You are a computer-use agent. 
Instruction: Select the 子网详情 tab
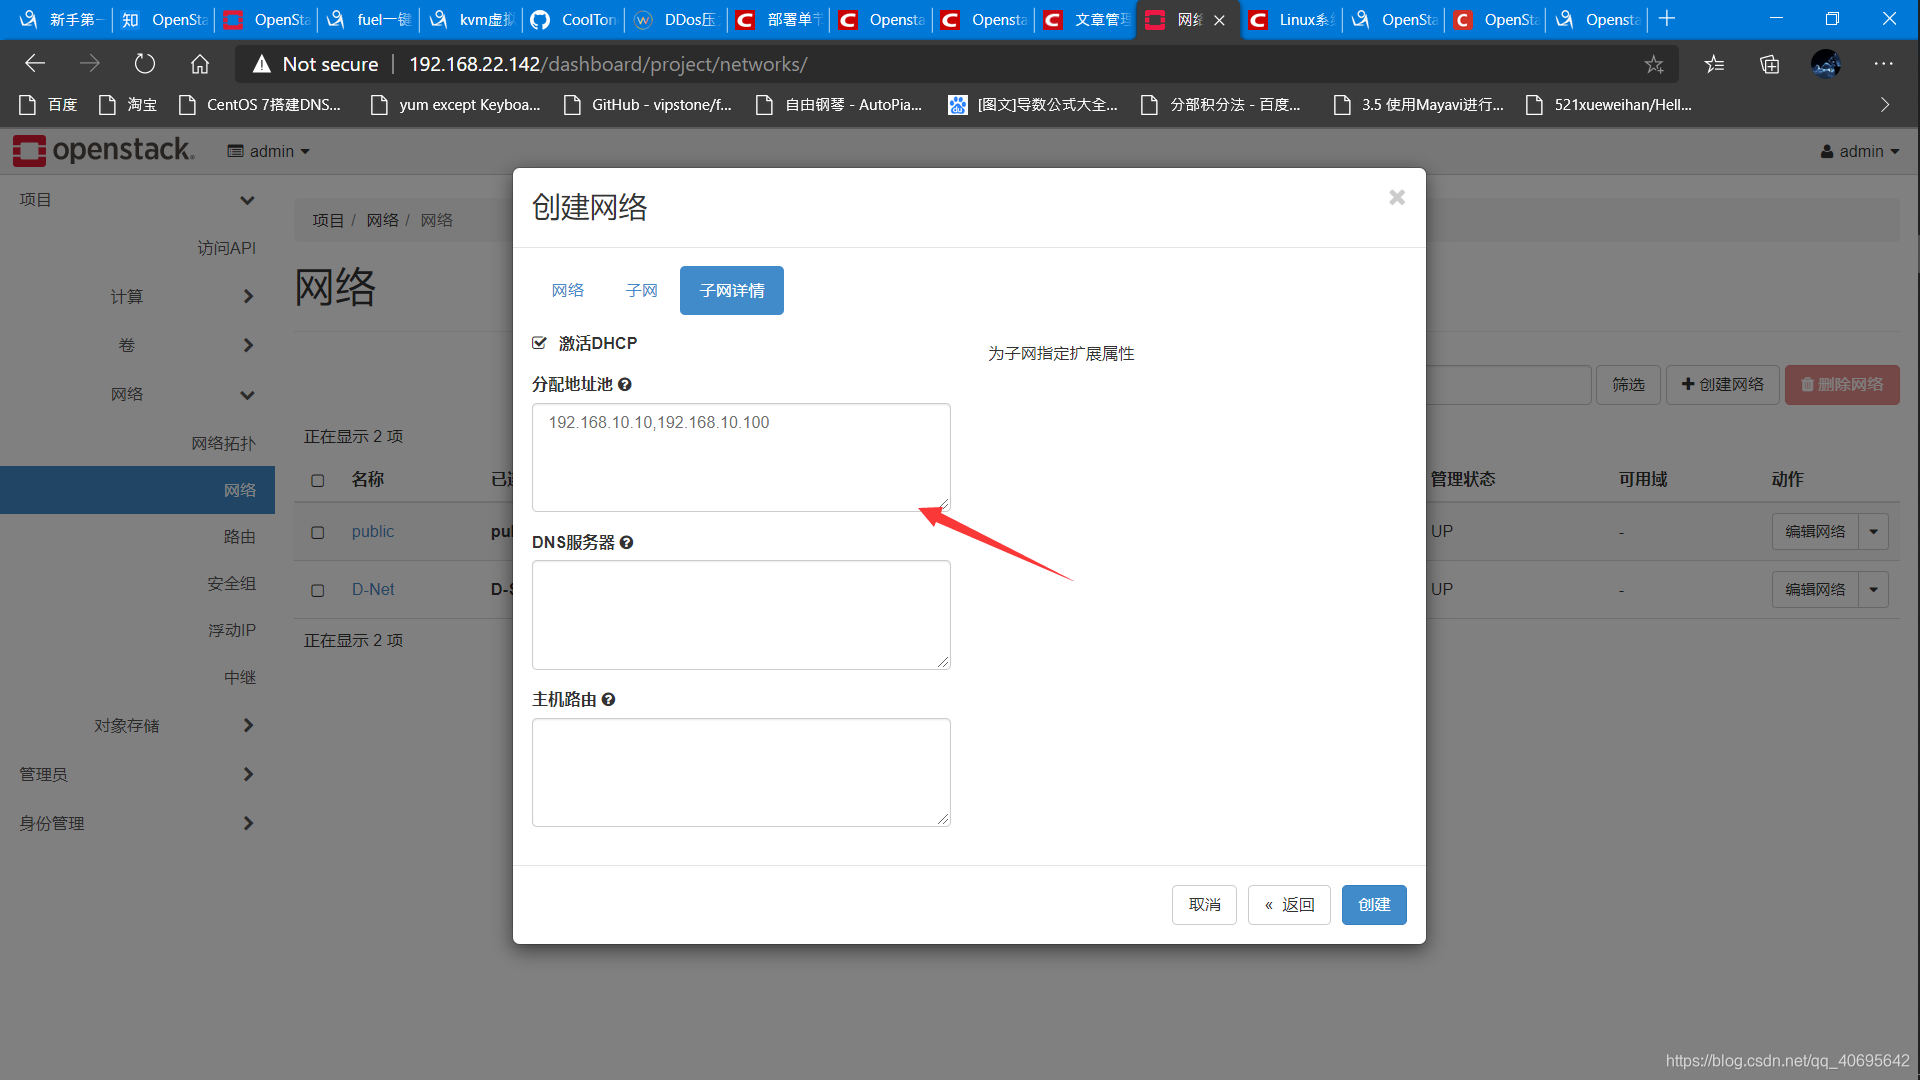732,290
